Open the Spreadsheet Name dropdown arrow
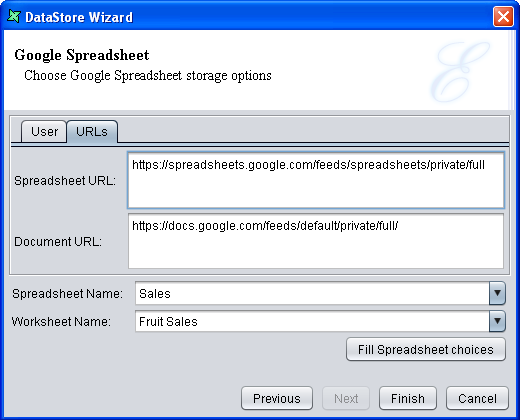The height and width of the screenshot is (420, 521). [x=497, y=293]
